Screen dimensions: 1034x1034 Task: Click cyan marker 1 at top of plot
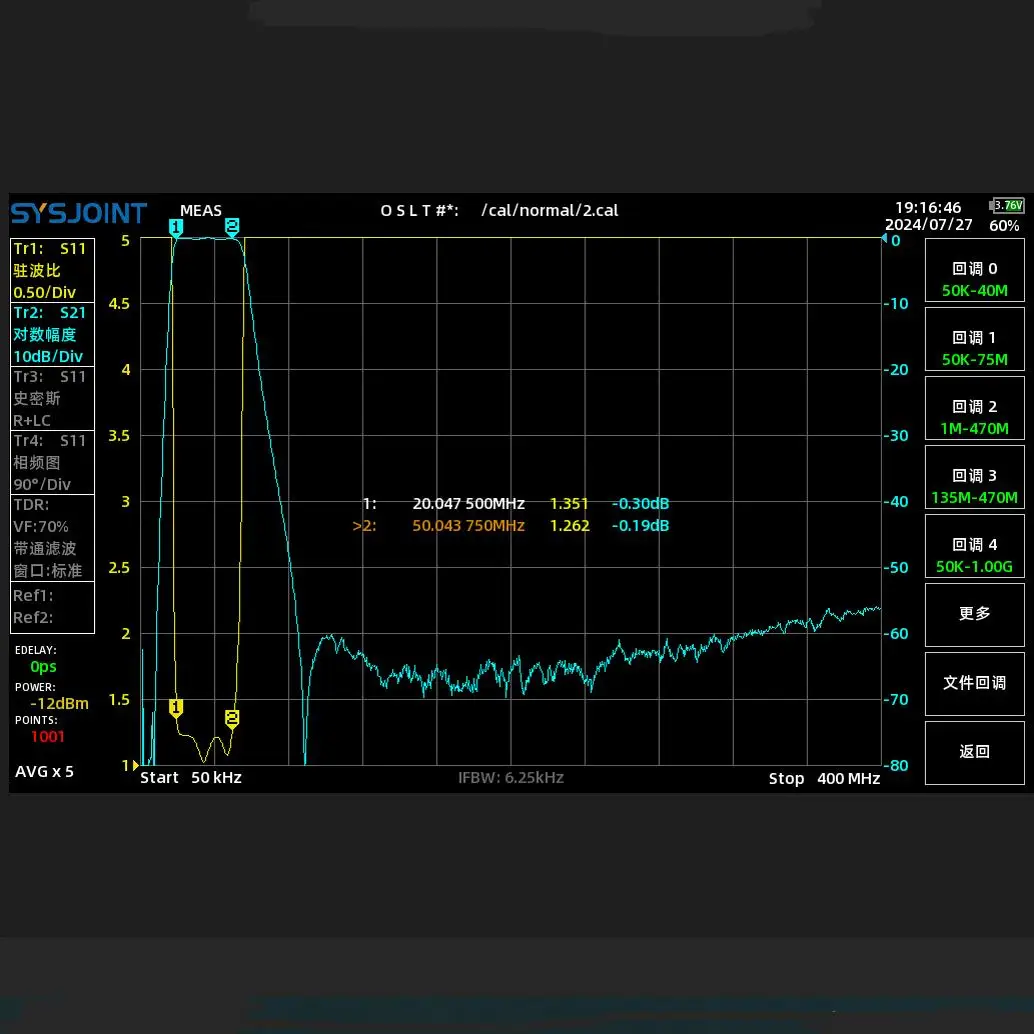pyautogui.click(x=175, y=228)
